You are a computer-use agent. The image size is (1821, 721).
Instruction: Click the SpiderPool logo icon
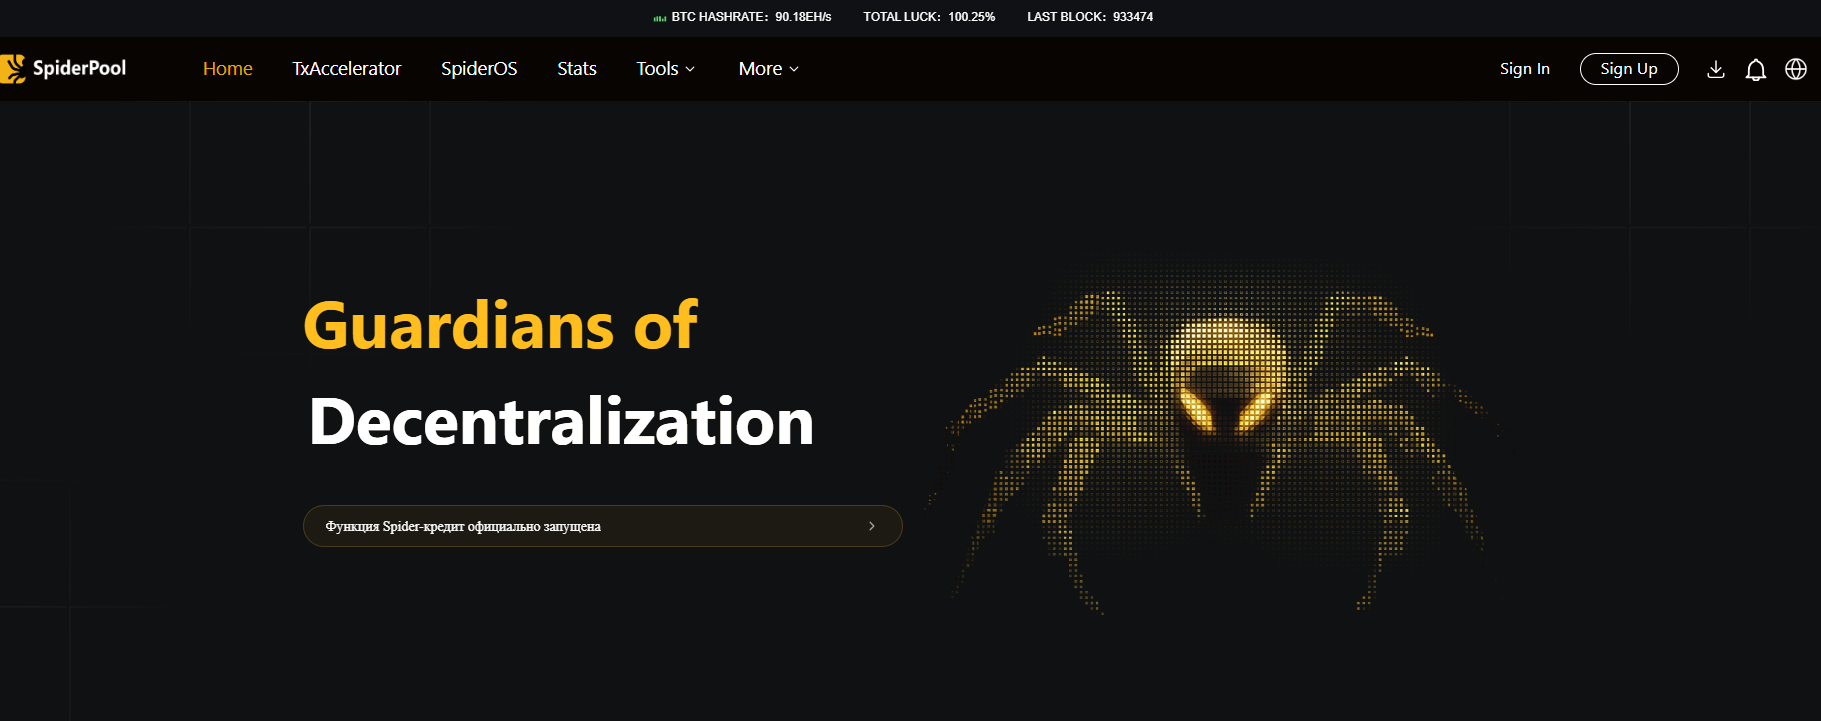tap(13, 68)
